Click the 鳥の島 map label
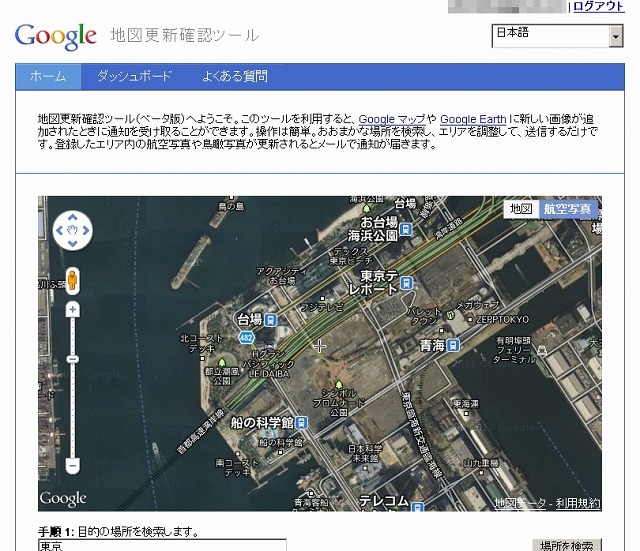 (x=231, y=207)
